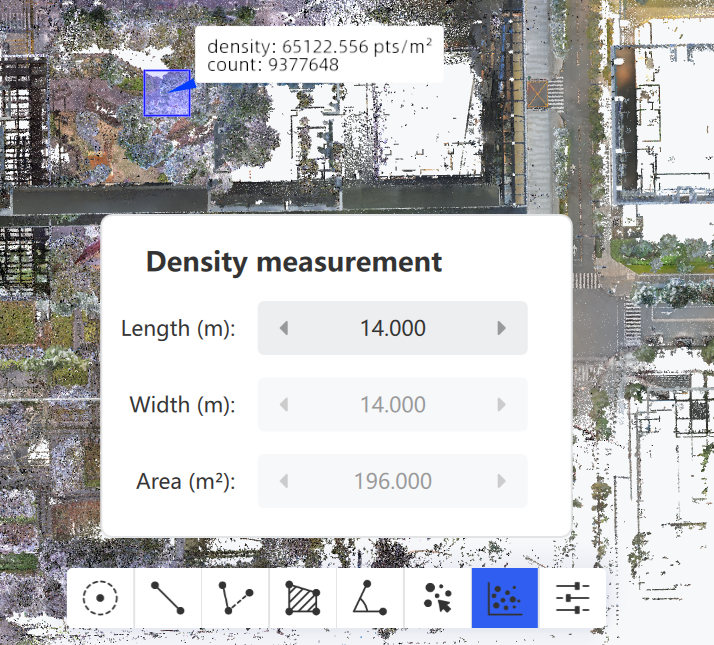Click the Area (m²) label
The width and height of the screenshot is (714, 645).
tap(186, 481)
